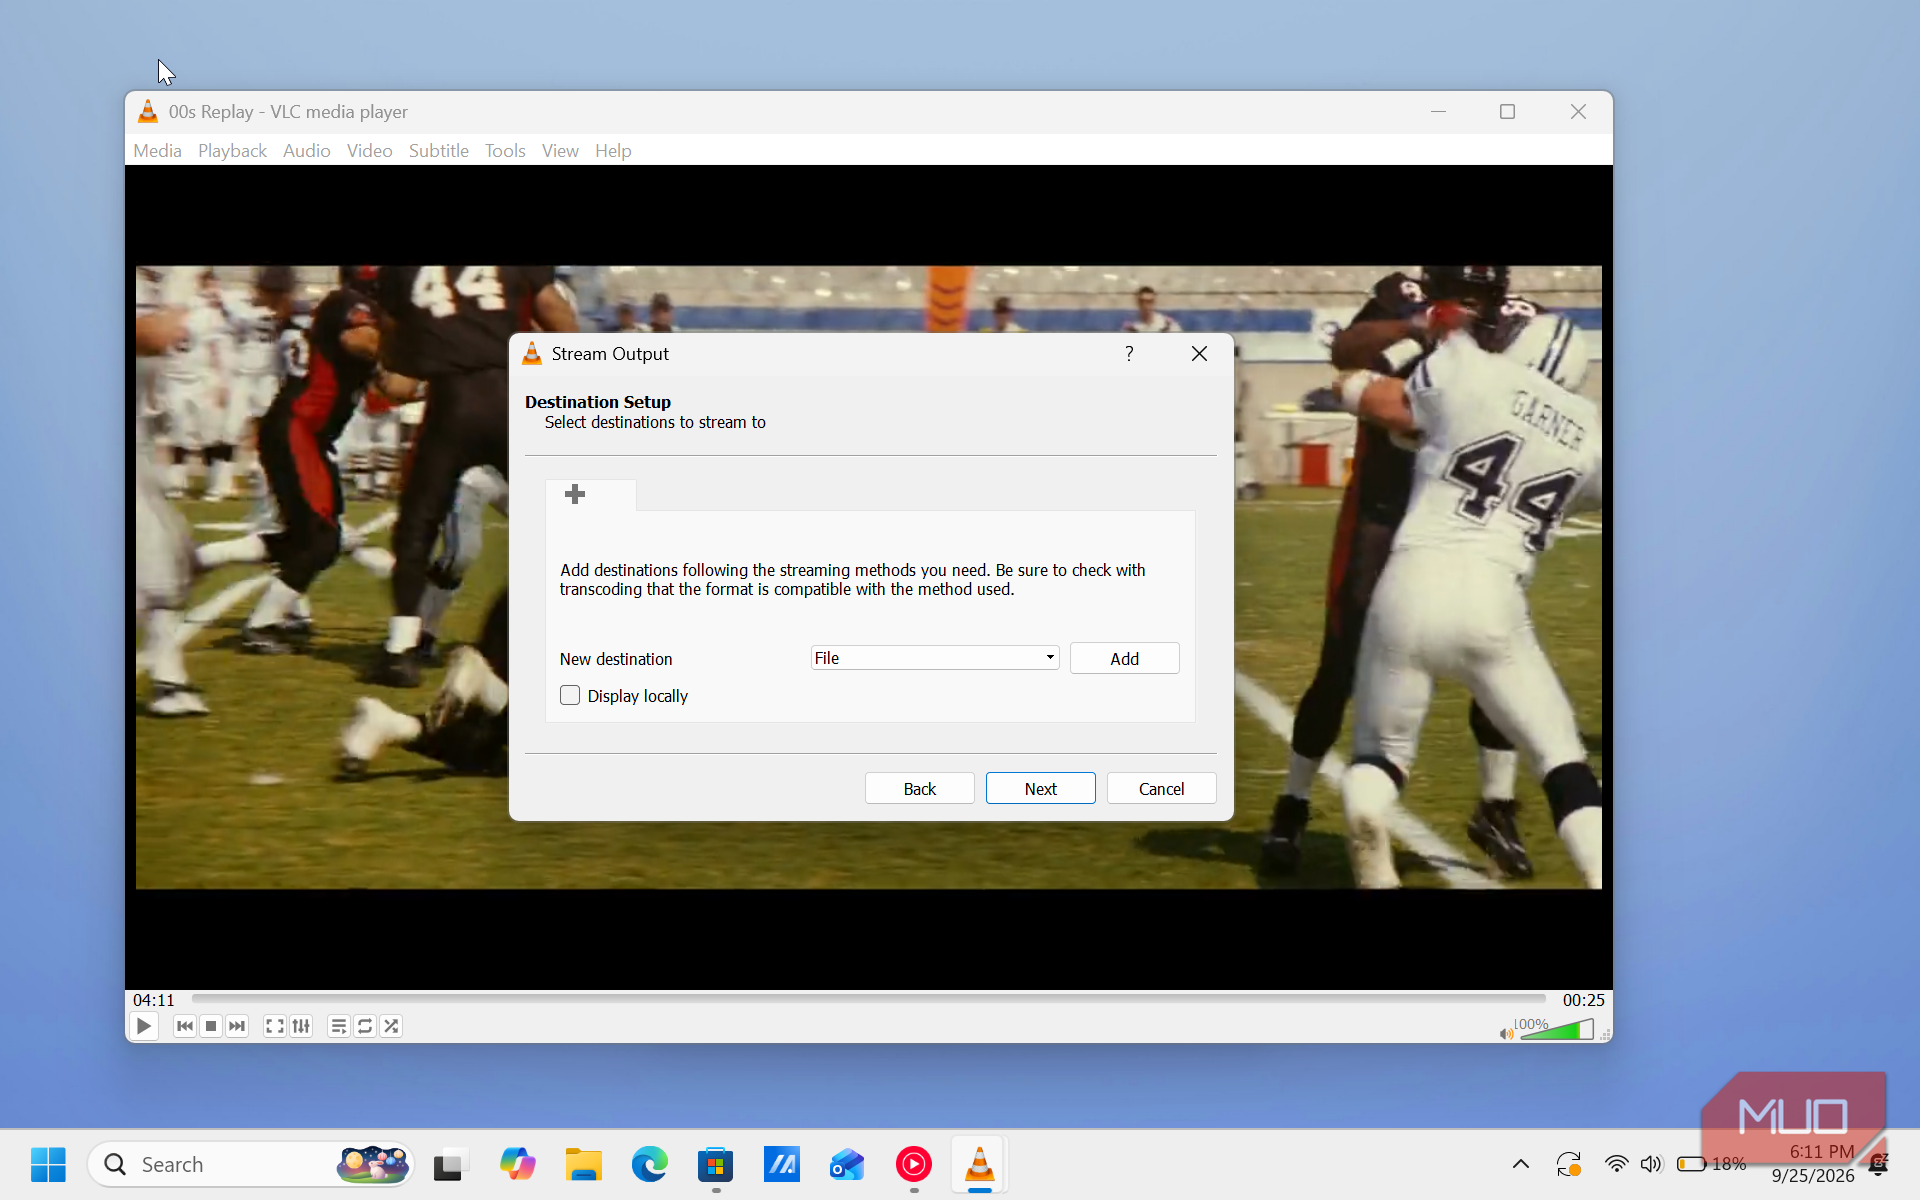Maximize the VLC media player window
1920x1200 pixels.
click(1508, 111)
